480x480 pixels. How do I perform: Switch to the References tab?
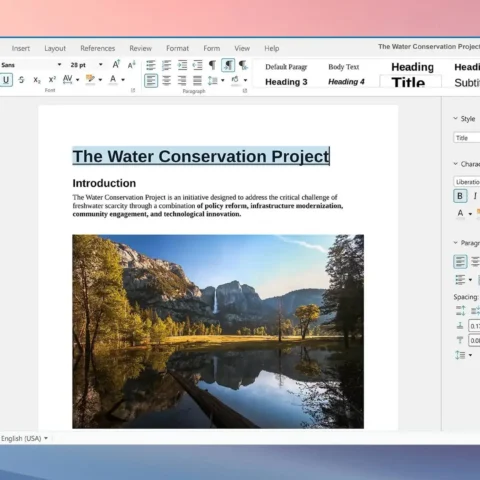pos(98,48)
